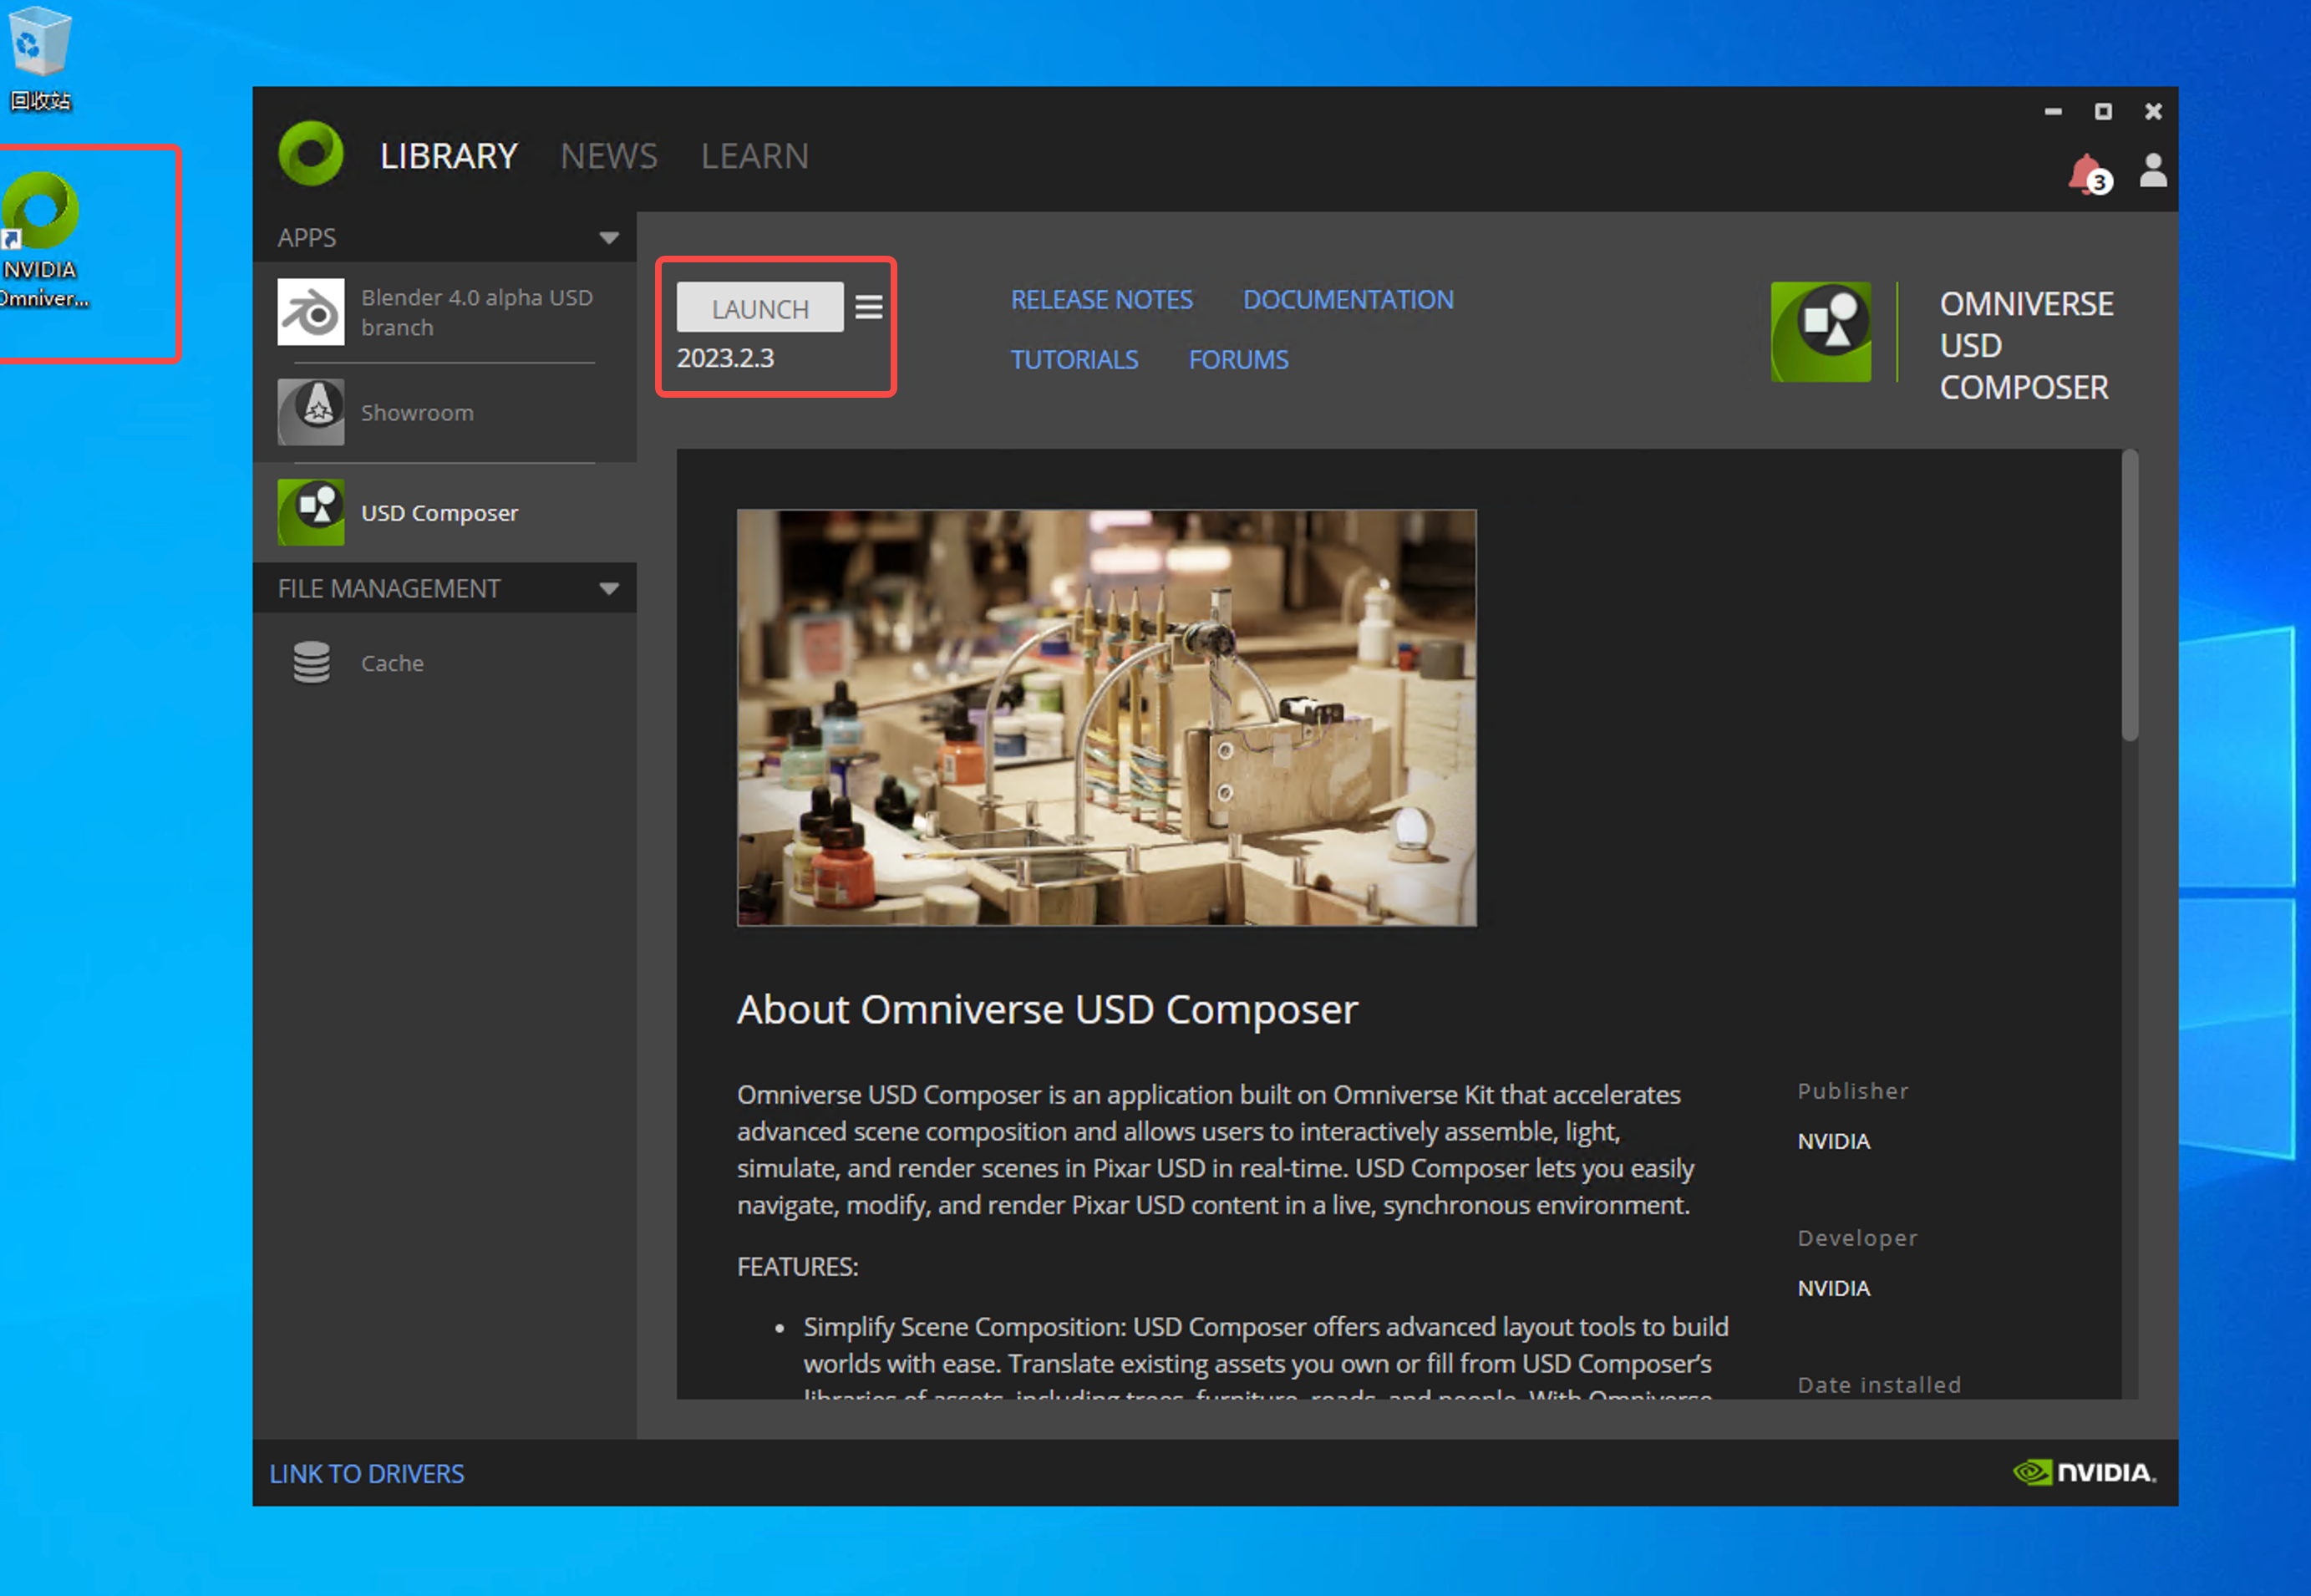Screen dimensions: 2311x1596
Task: Switch to the LEARN tab
Action: 755,156
